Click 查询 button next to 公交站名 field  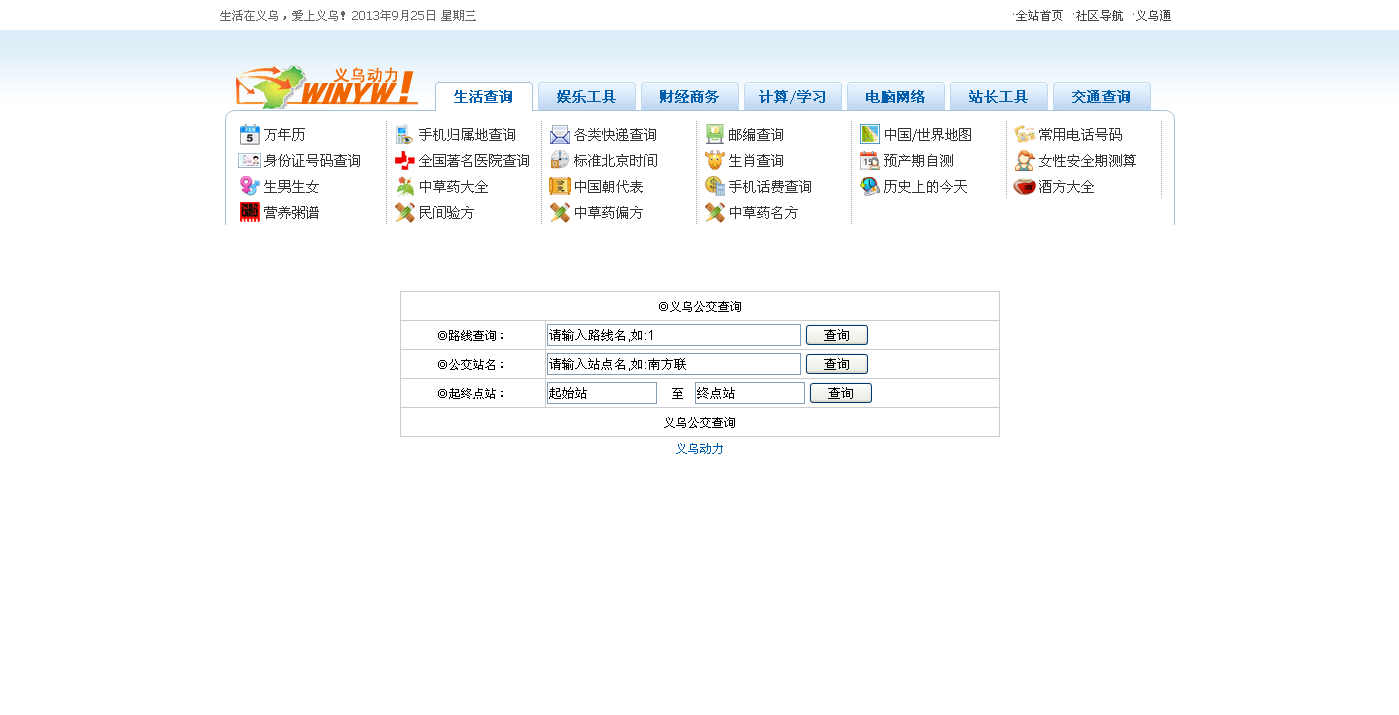(x=836, y=363)
